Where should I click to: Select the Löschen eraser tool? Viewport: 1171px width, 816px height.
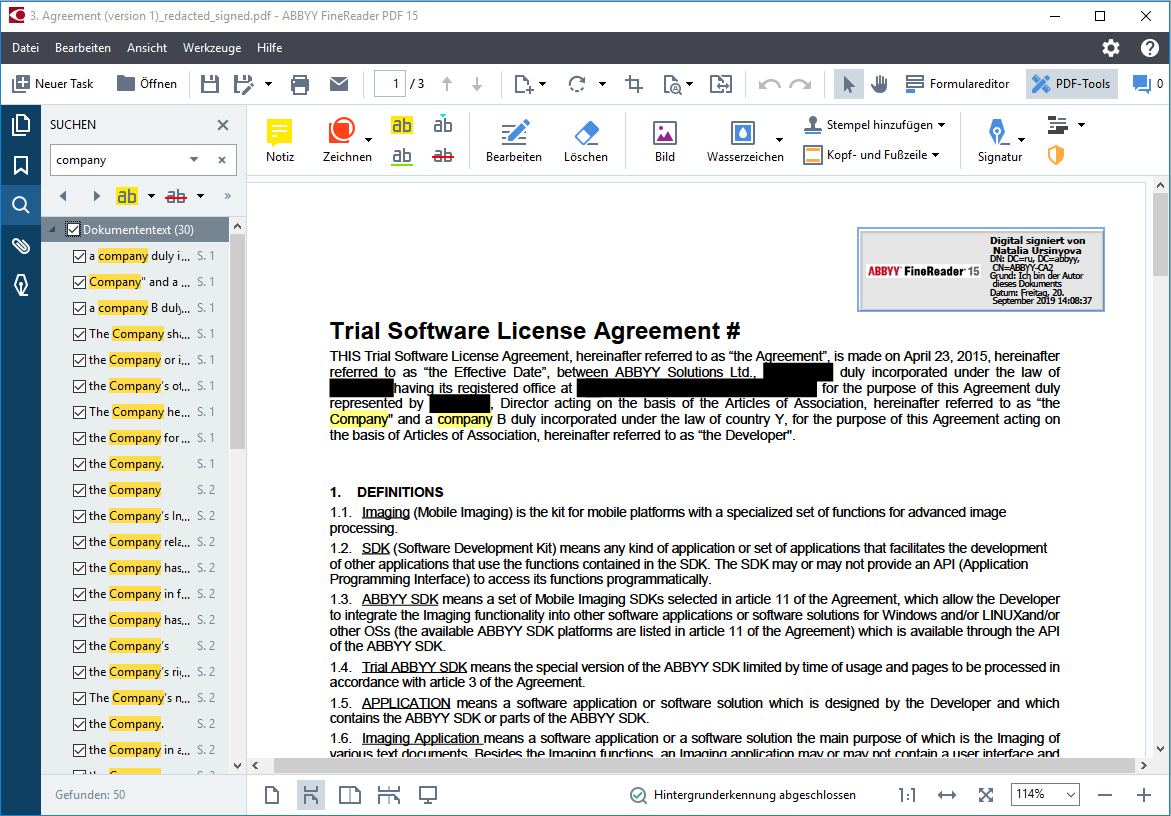[x=586, y=140]
